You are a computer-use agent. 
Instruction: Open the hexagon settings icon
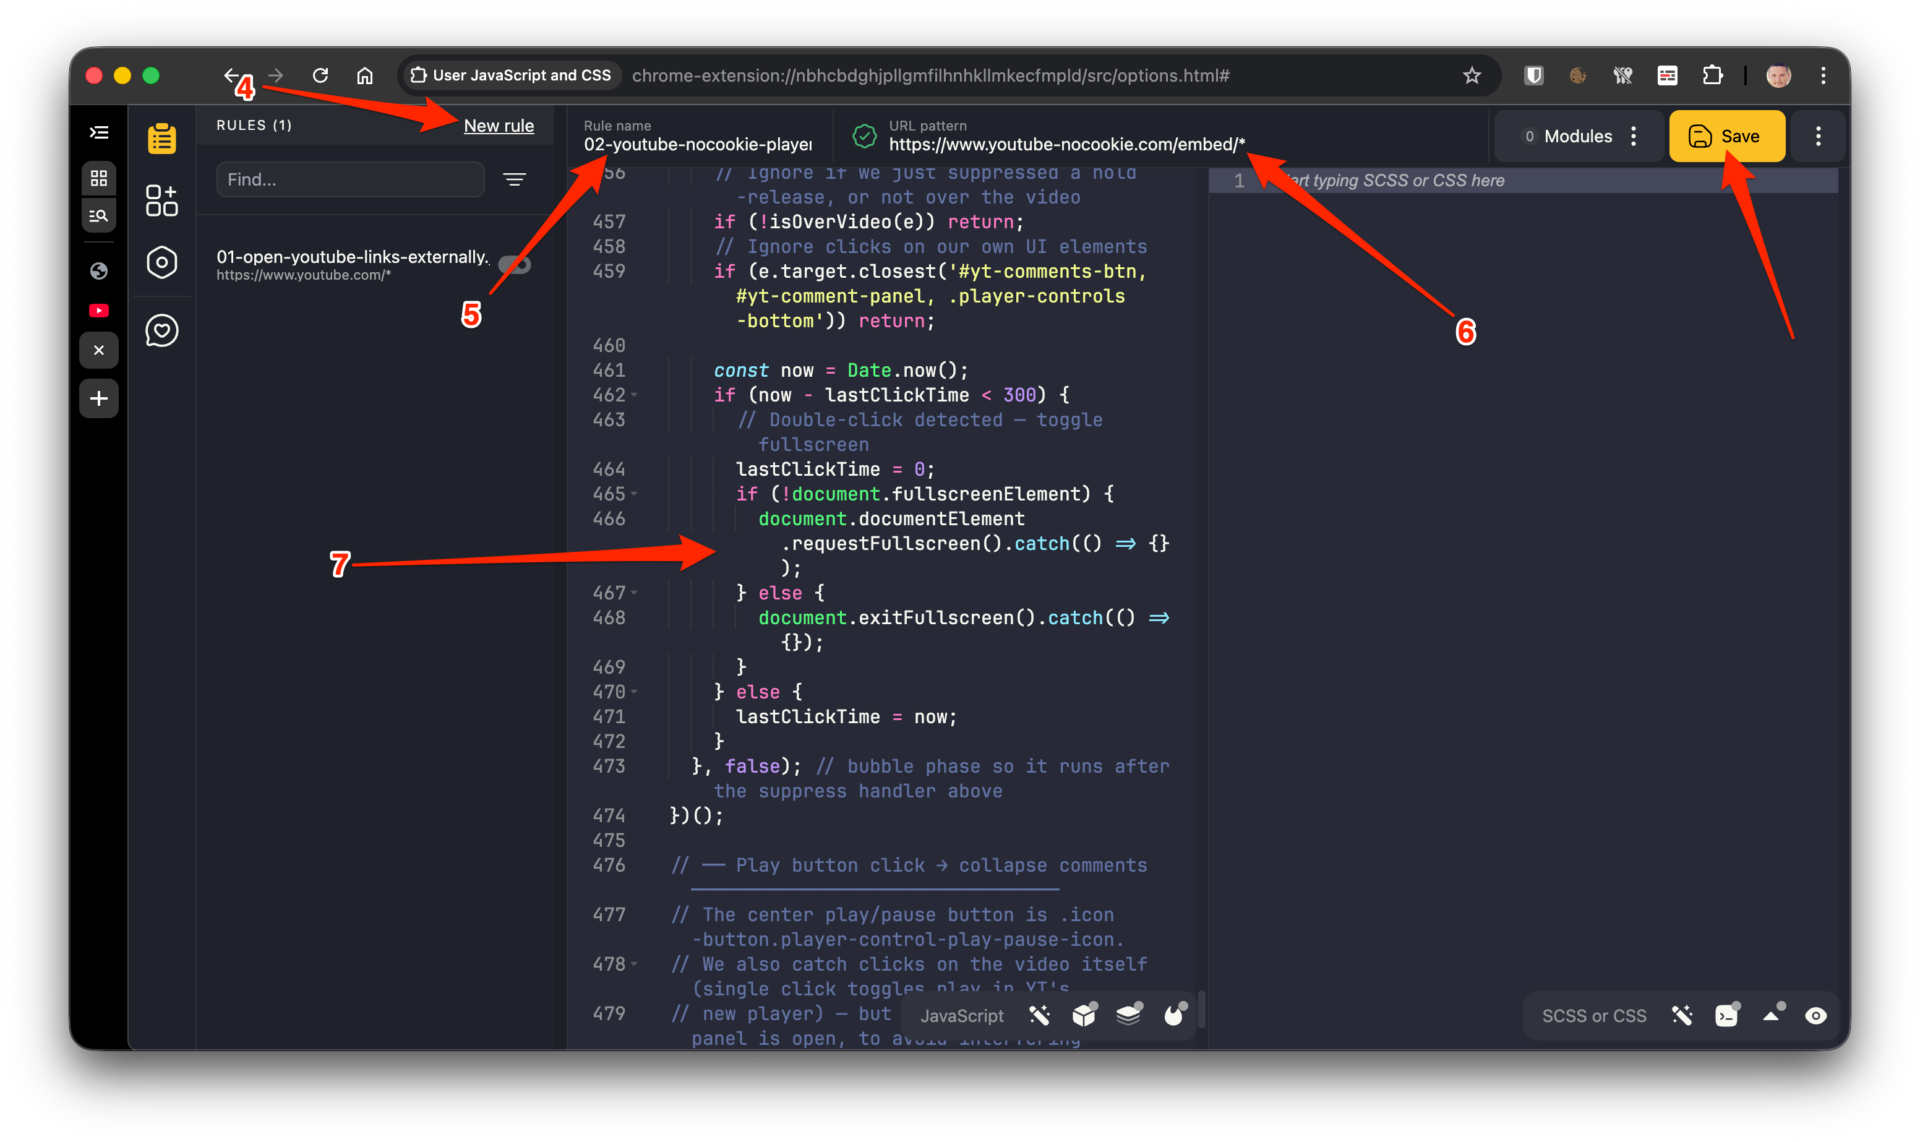point(162,263)
